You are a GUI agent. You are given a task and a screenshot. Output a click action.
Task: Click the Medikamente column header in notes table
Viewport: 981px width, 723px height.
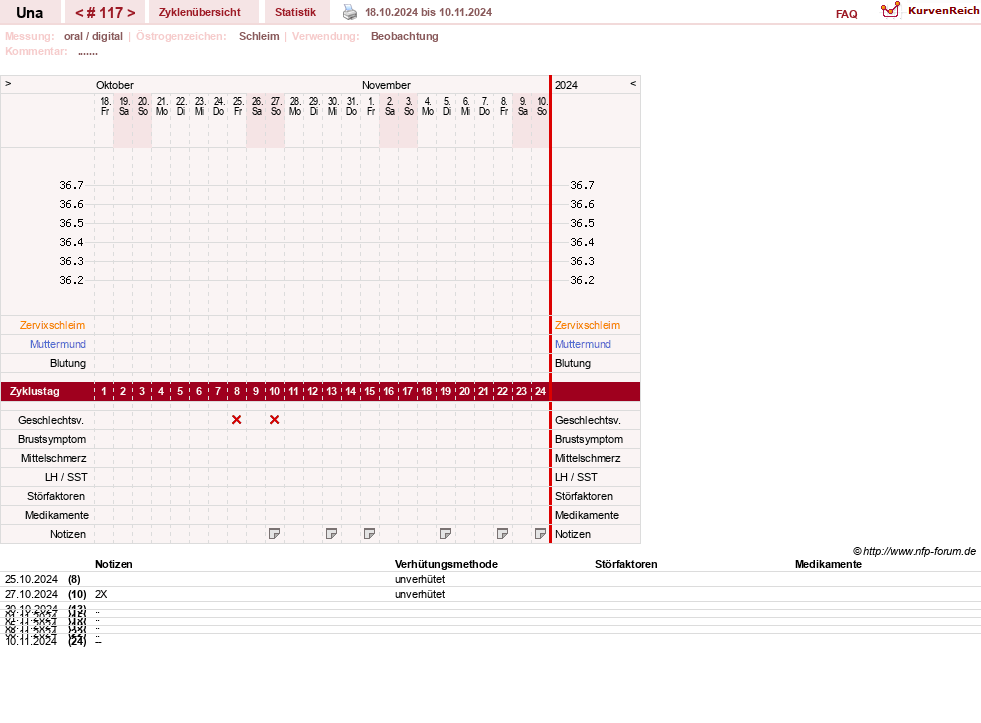828,564
